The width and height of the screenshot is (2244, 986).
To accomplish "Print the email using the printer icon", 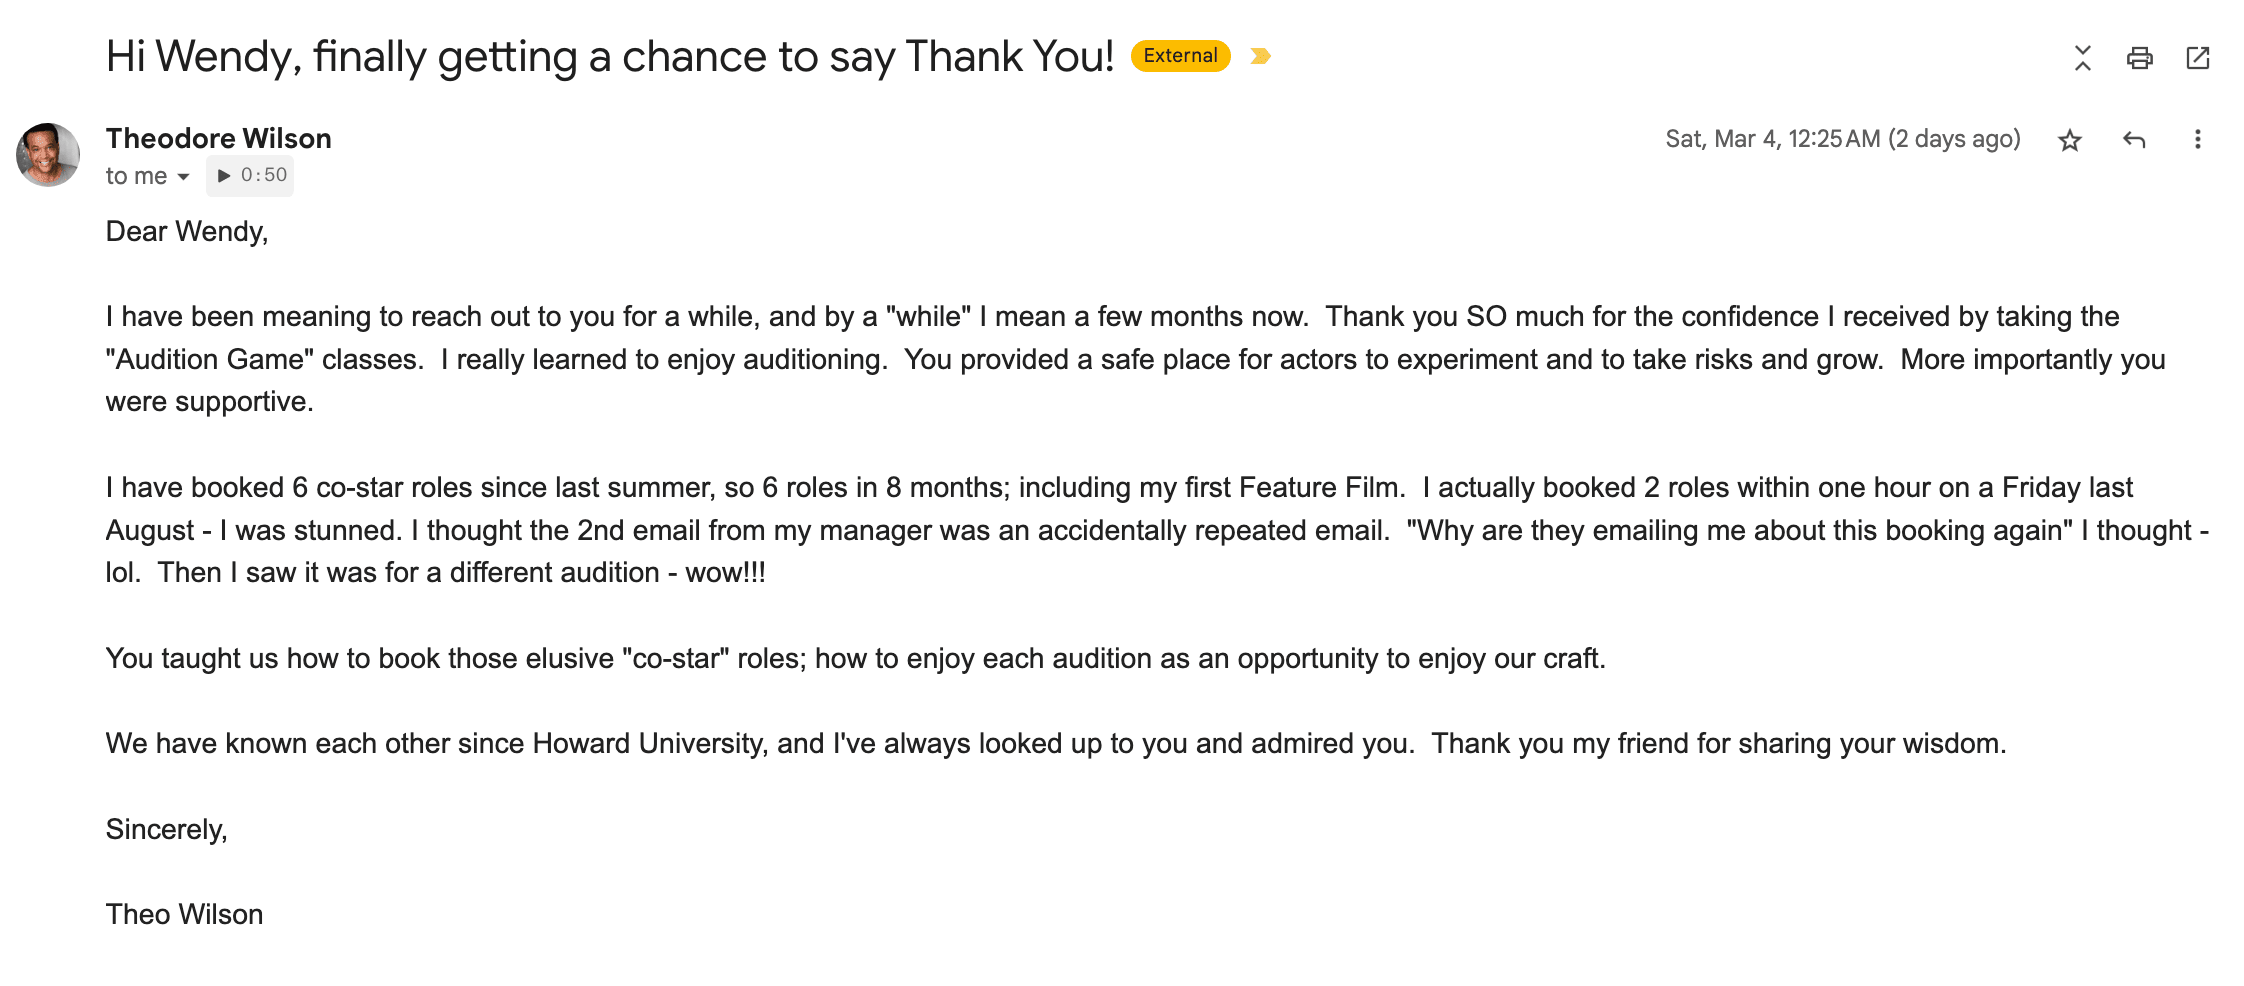I will [2139, 58].
